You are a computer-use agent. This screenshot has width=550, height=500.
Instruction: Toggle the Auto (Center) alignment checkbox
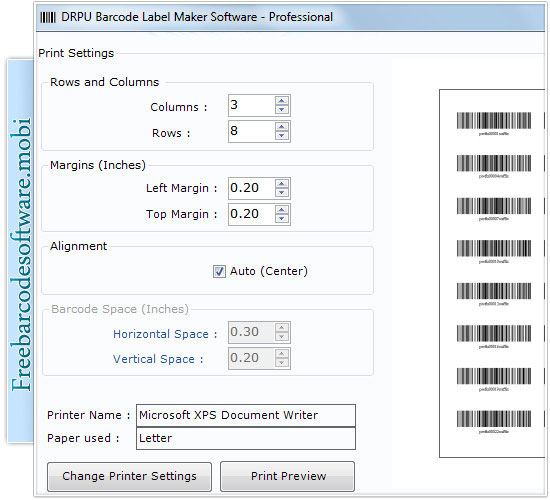coord(219,272)
